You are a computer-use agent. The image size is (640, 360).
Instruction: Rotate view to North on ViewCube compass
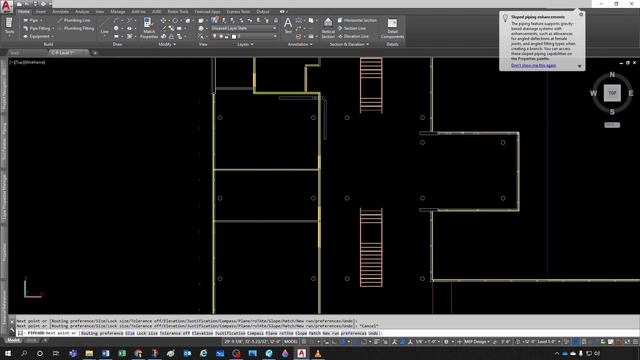tap(612, 74)
